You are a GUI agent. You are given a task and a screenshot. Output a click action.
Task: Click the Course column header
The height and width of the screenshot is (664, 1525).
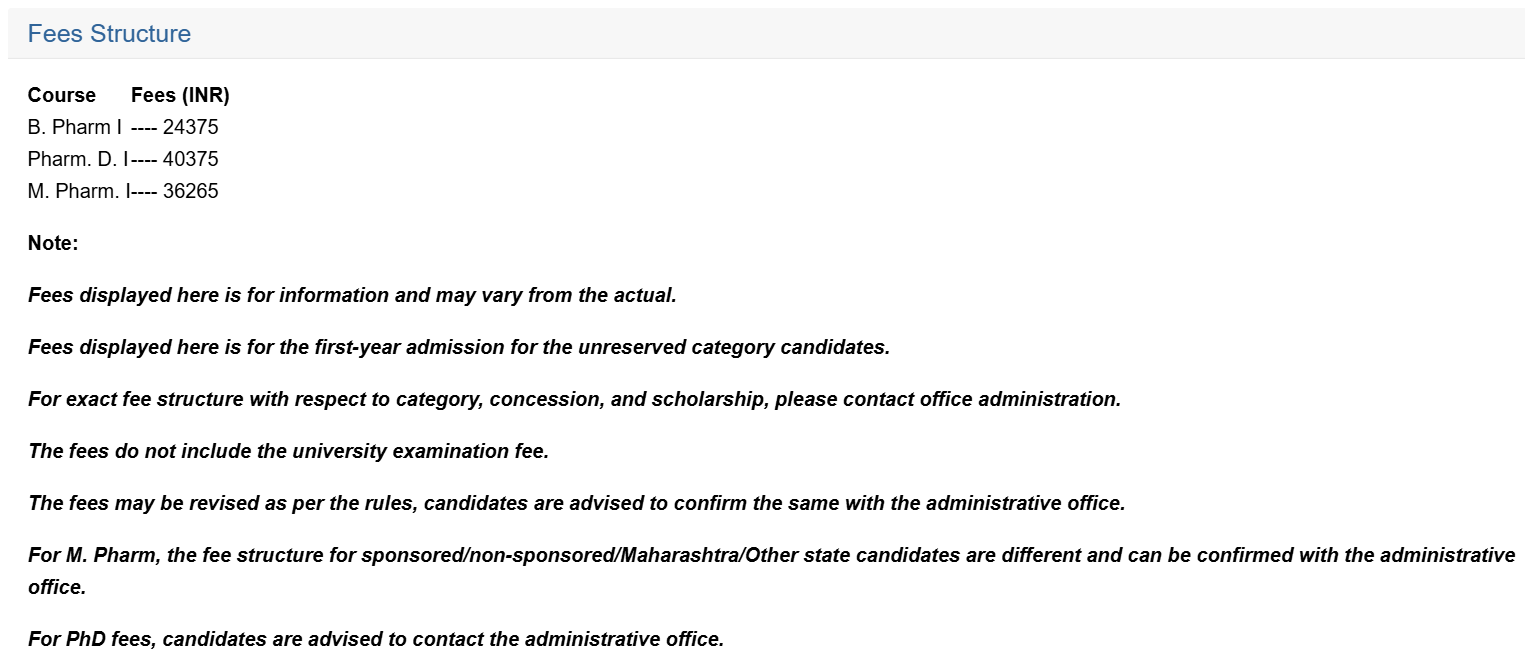click(62, 95)
